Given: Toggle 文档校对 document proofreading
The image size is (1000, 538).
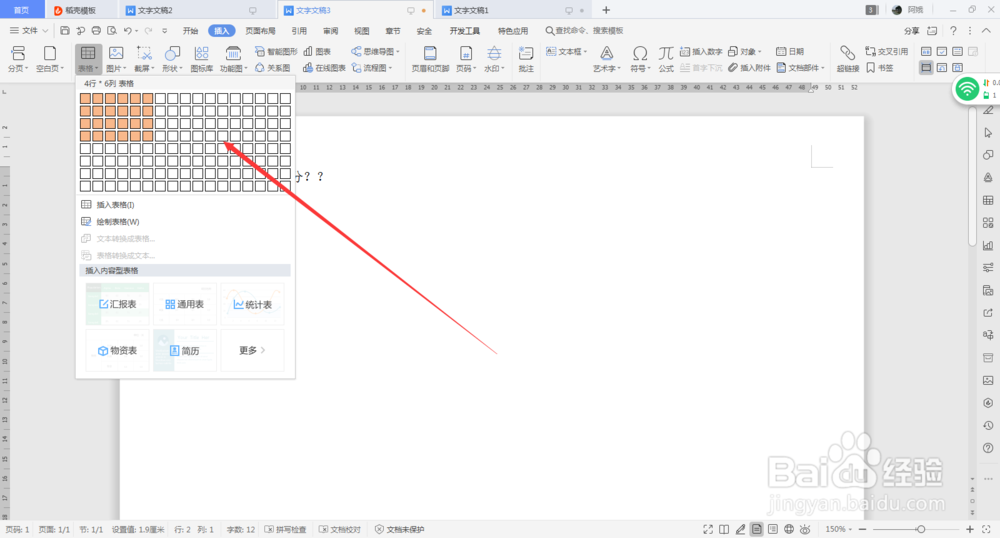Looking at the screenshot, I should coord(340,529).
